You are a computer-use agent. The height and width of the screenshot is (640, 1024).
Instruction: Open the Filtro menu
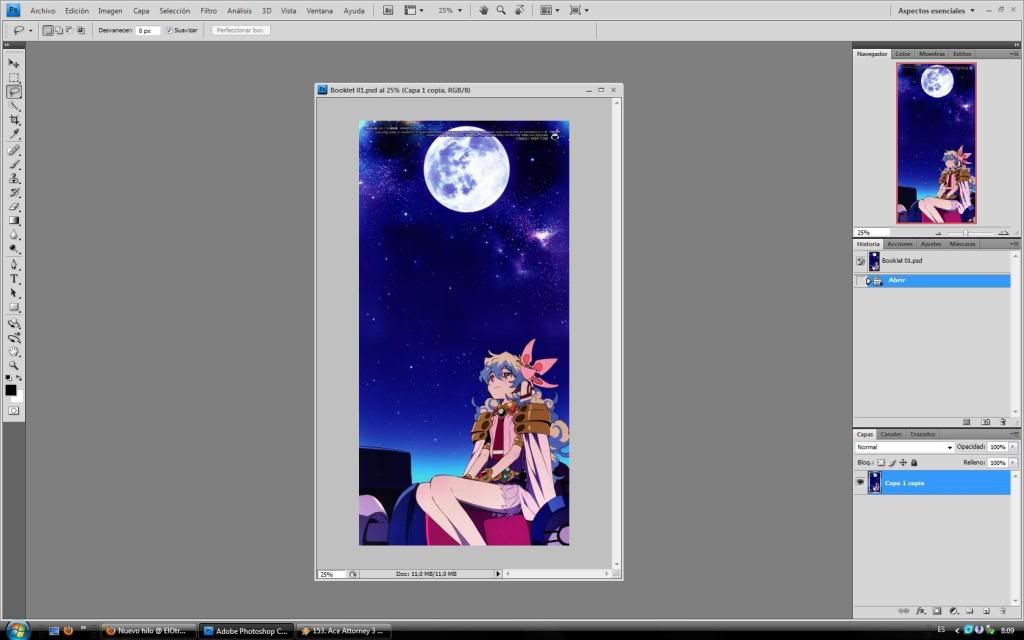click(x=208, y=10)
